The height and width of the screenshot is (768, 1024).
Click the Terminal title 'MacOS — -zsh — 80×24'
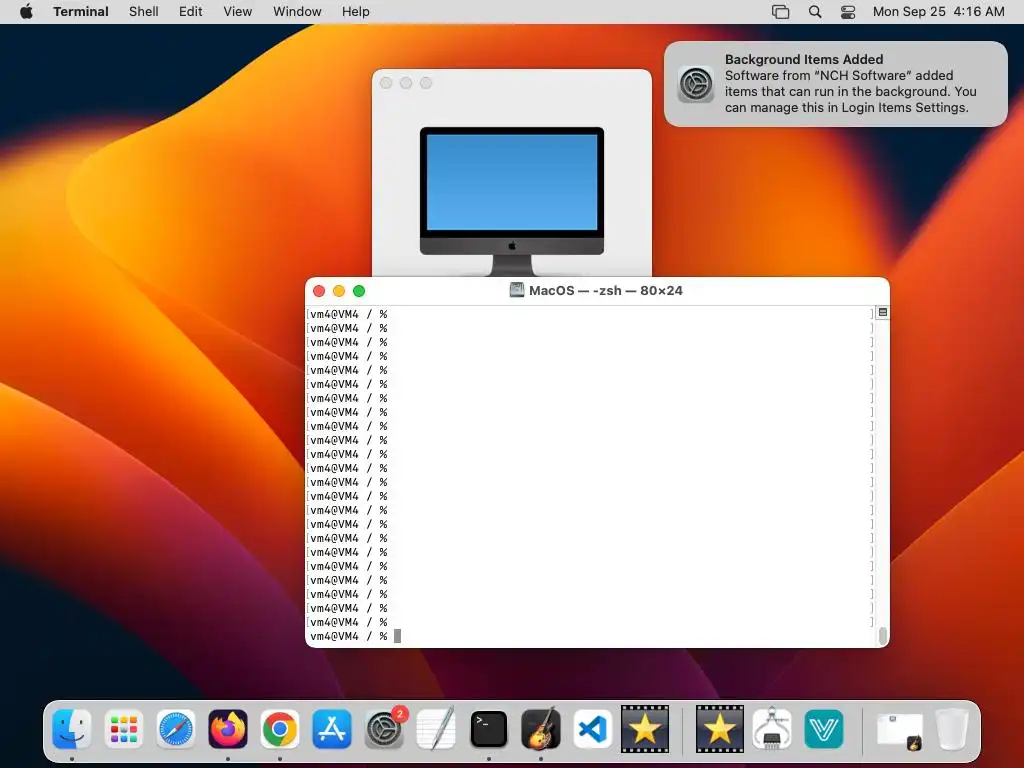605,291
